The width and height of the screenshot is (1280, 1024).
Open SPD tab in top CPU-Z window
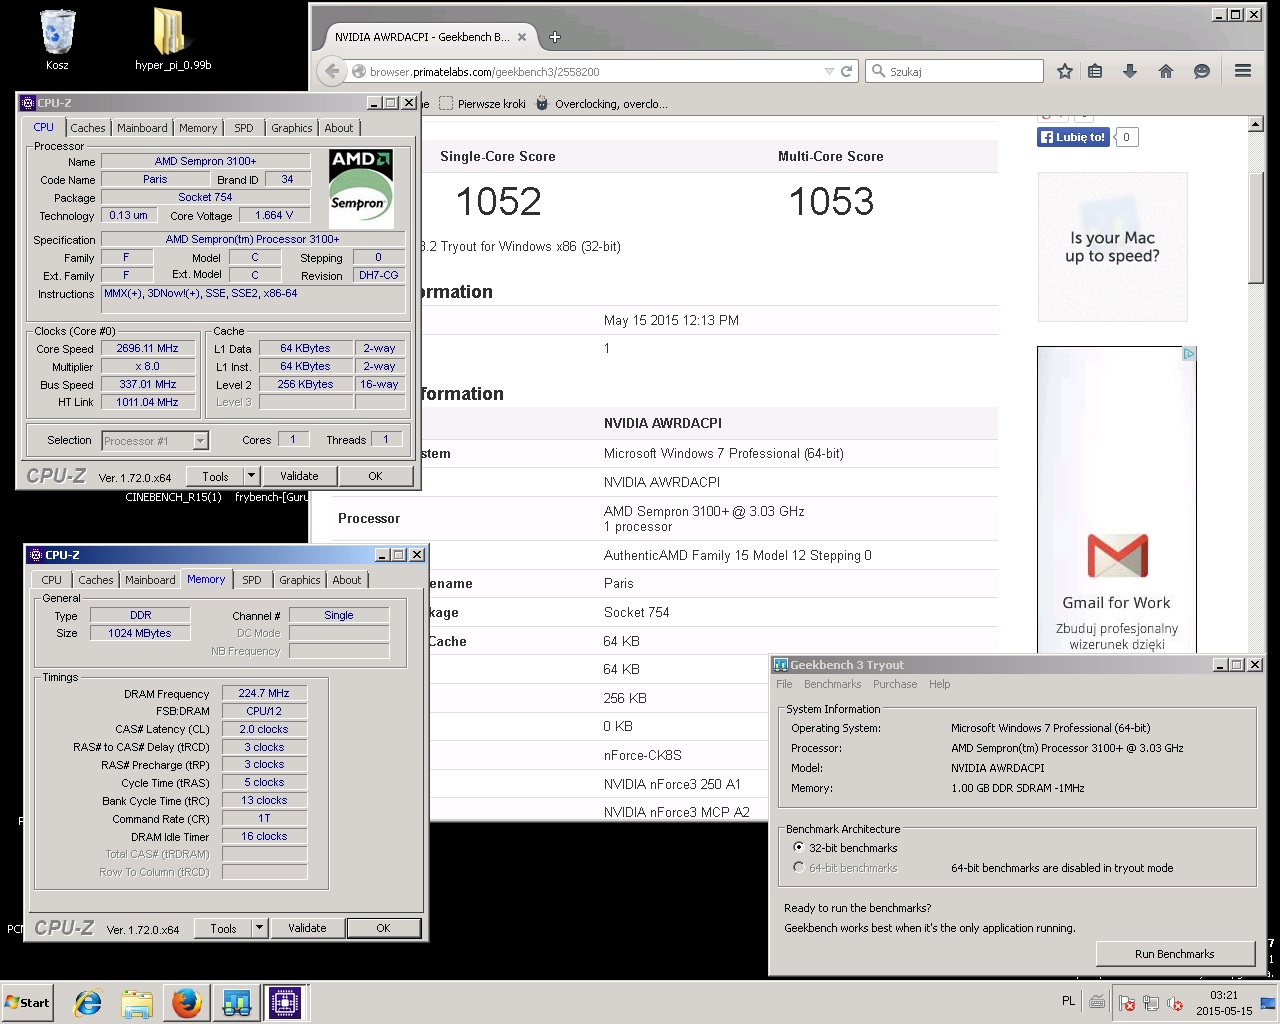244,128
